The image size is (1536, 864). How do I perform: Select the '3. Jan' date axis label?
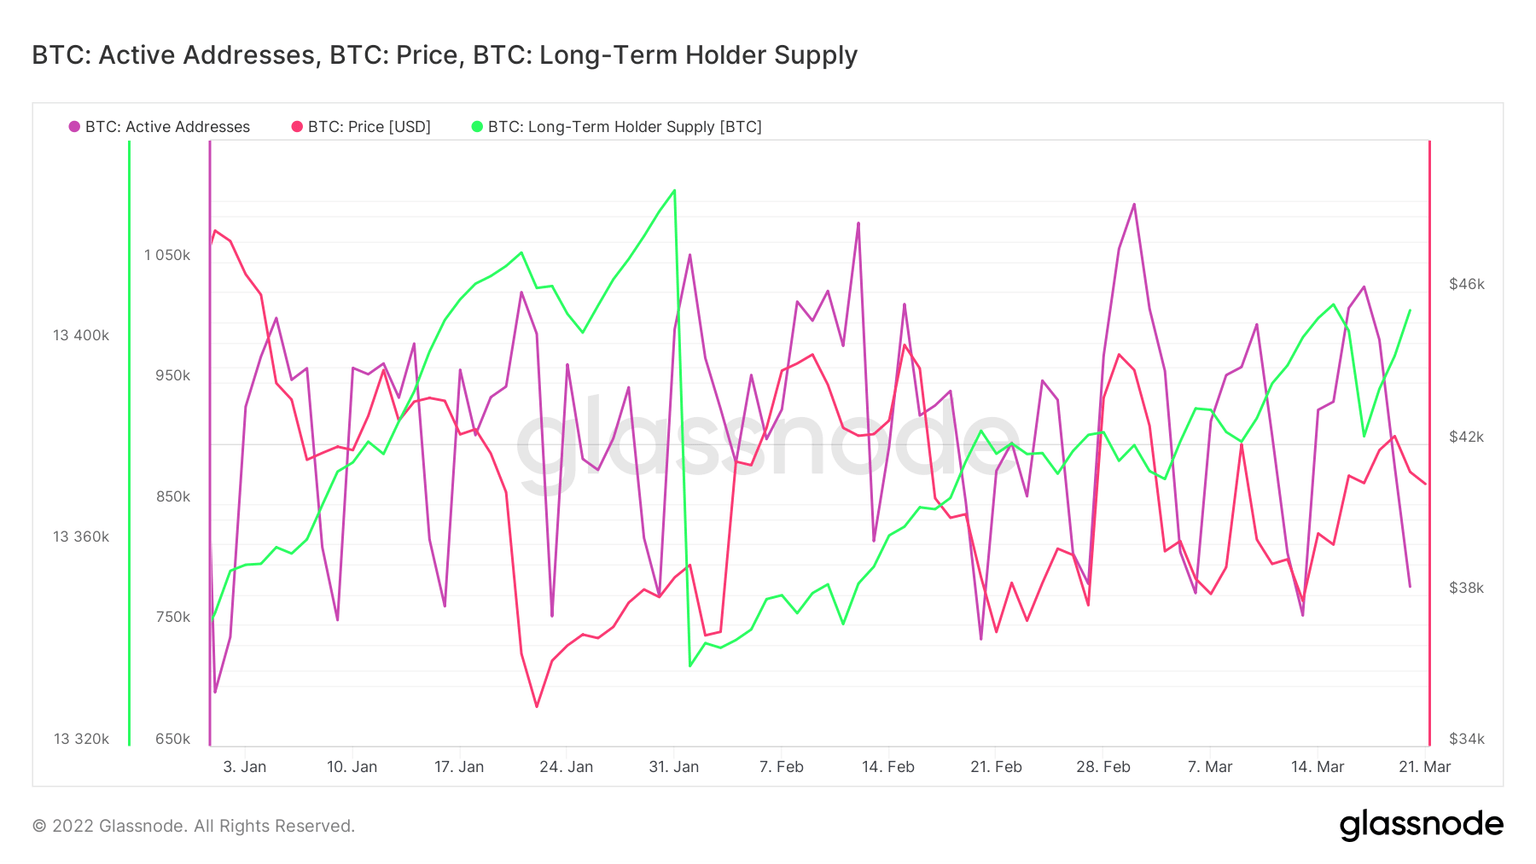(x=244, y=767)
